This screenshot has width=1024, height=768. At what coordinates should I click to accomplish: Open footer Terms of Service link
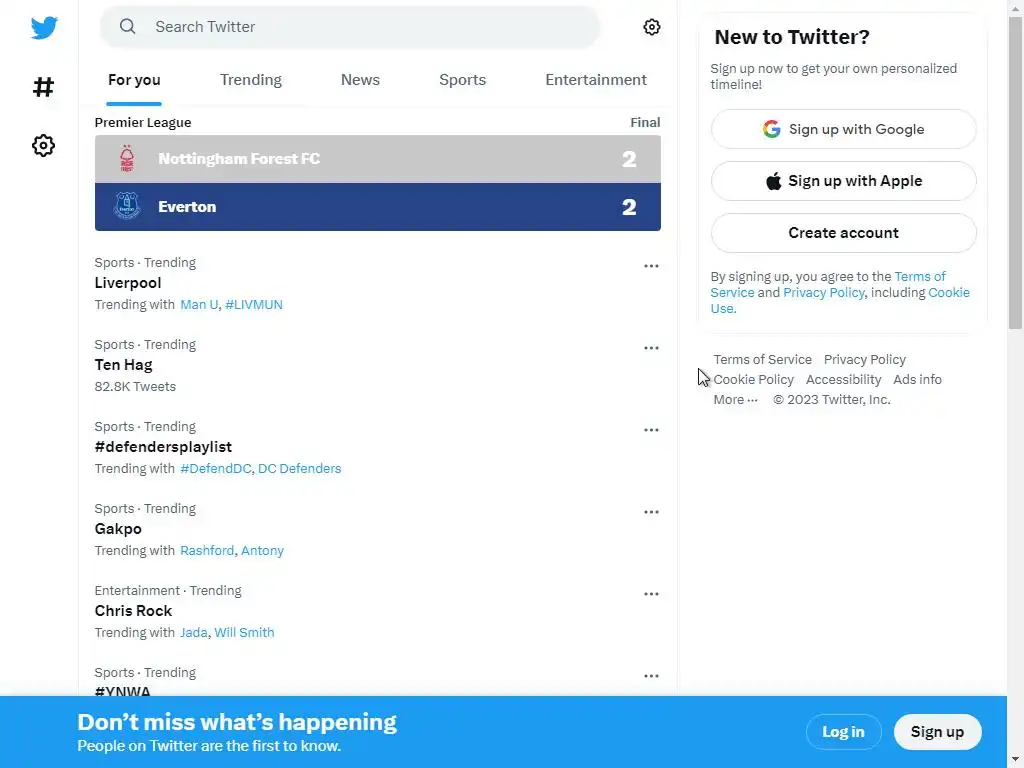pyautogui.click(x=762, y=359)
